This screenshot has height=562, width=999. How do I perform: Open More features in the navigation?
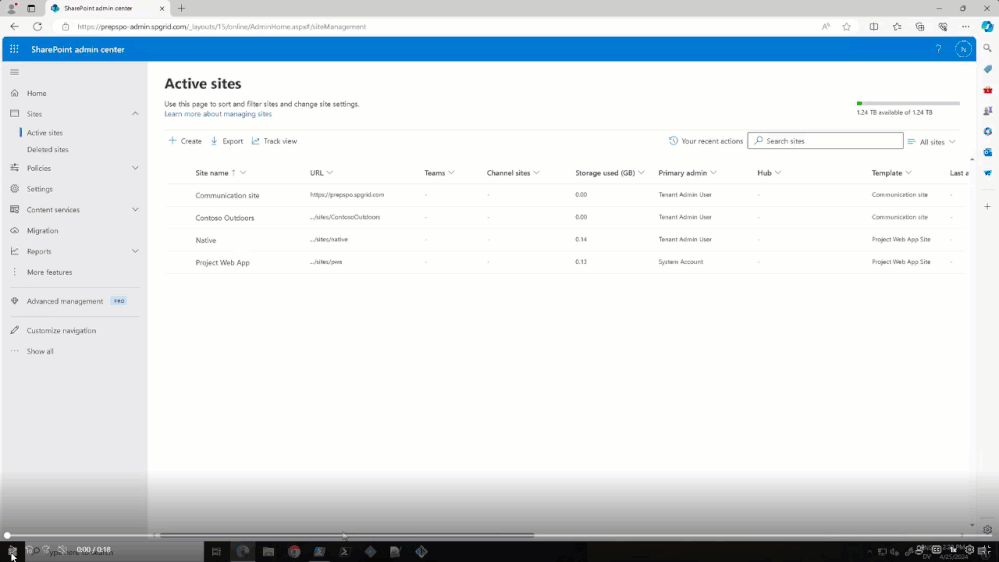coord(49,272)
